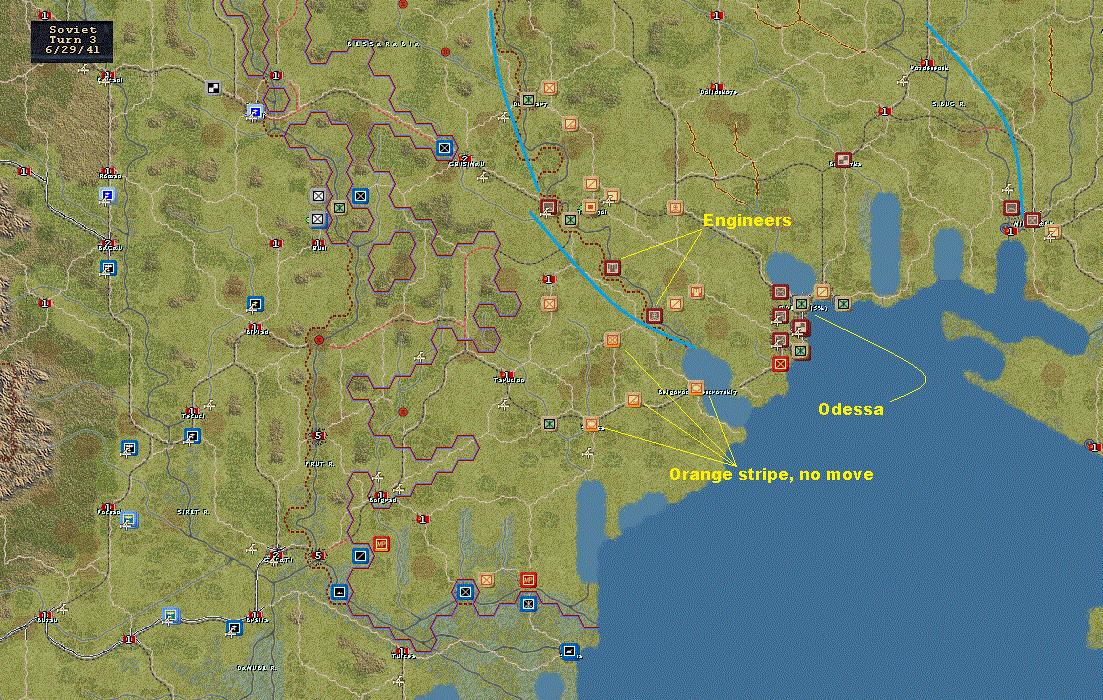1103x700 pixels.
Task: Select slash-symbol counter southeast of Dubossary
Action: pos(570,124)
